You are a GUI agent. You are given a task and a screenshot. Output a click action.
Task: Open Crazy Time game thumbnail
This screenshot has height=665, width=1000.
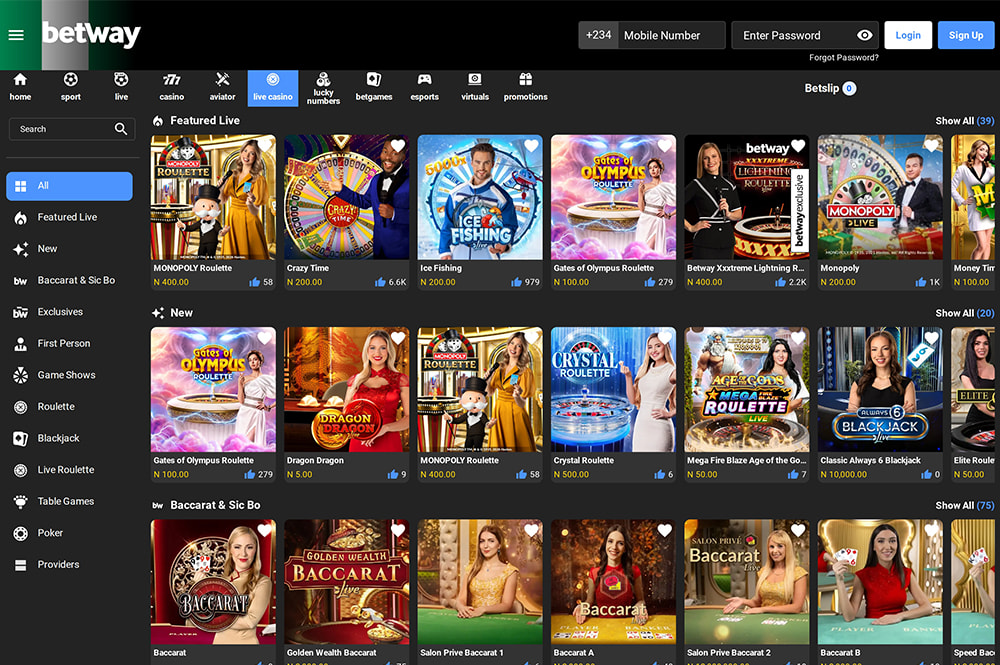346,197
